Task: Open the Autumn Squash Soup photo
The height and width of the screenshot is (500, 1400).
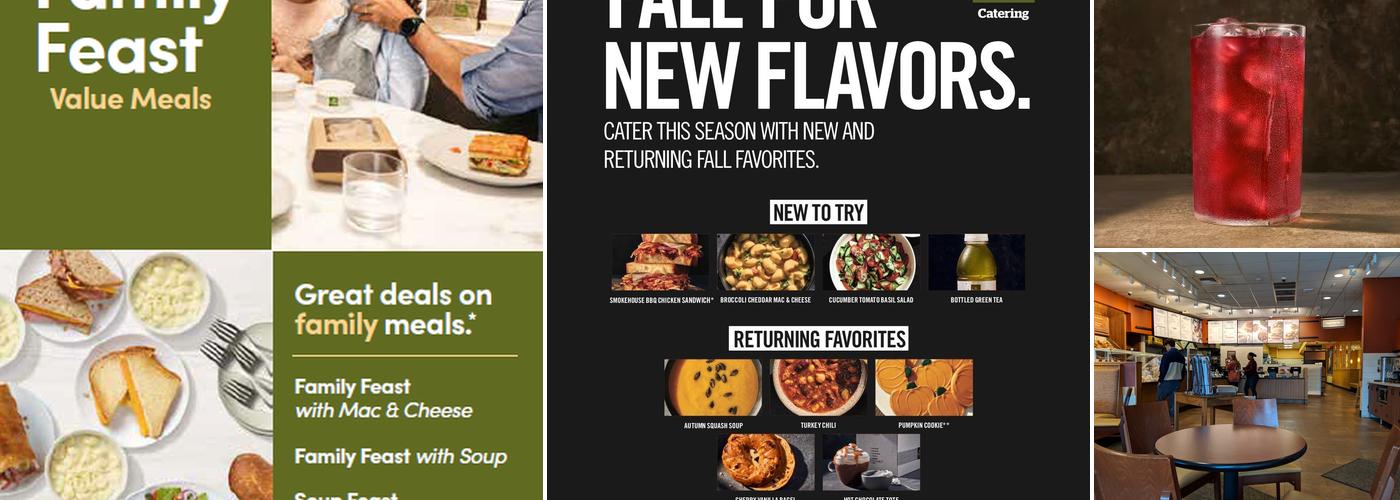Action: click(x=713, y=387)
